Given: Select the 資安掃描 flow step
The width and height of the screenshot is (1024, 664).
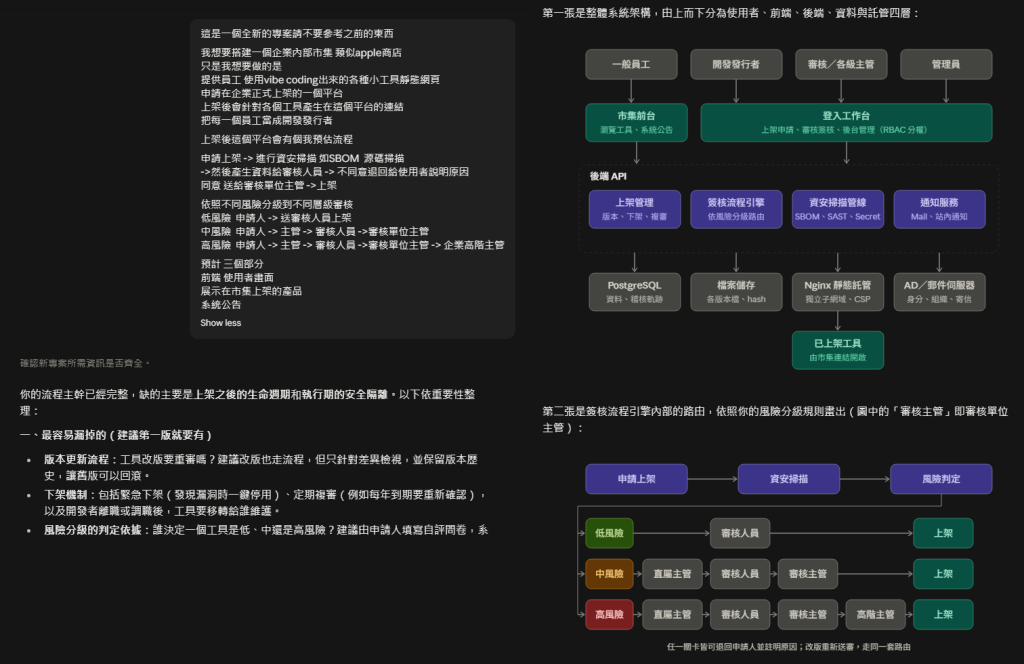Looking at the screenshot, I should pyautogui.click(x=788, y=479).
